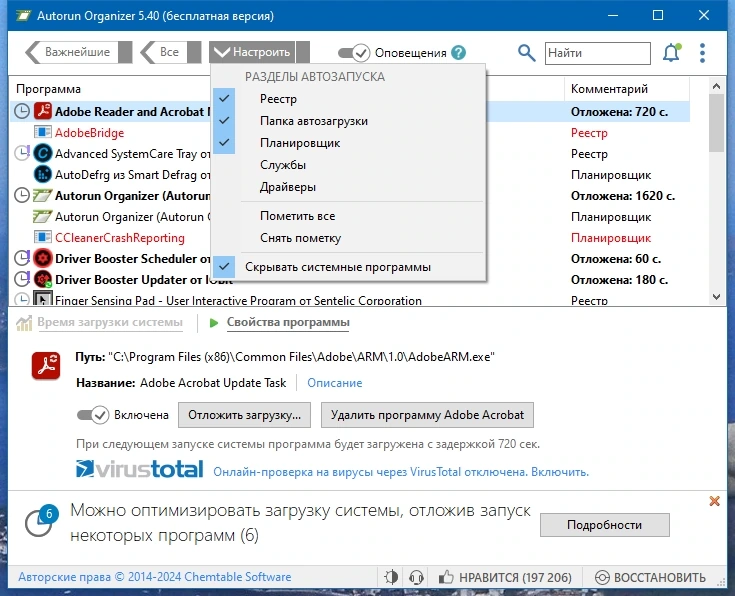Click the Driver Booster Updater icon
The image size is (735, 596).
(x=43, y=279)
